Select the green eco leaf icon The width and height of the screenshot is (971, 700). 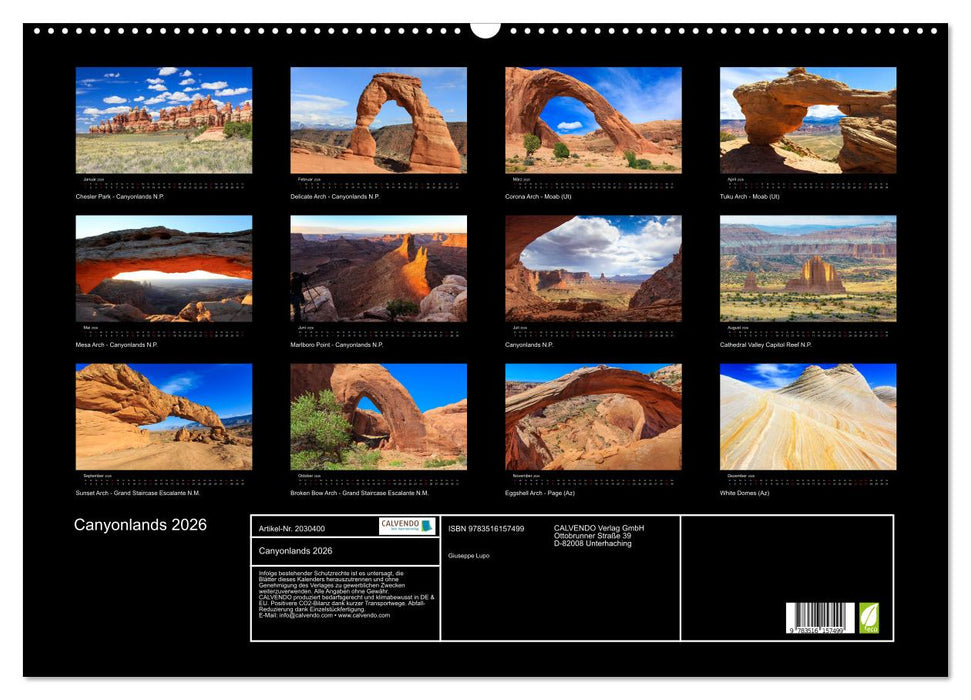click(869, 616)
